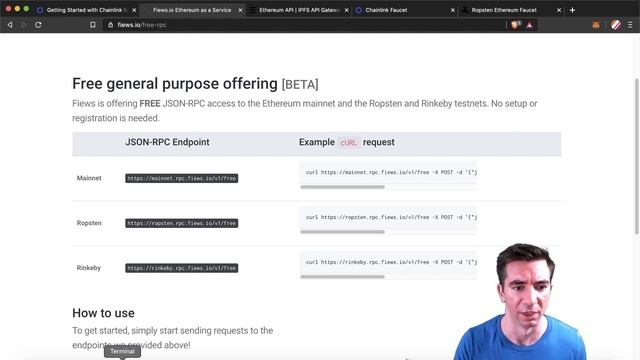Image resolution: width=640 pixels, height=360 pixels.
Task: Click the Terminal dock tooltip label
Action: coord(122,351)
